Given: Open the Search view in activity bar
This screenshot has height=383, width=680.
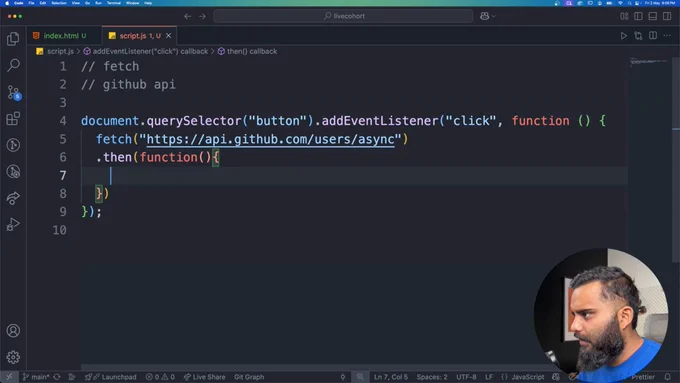Looking at the screenshot, I should click(x=13, y=65).
